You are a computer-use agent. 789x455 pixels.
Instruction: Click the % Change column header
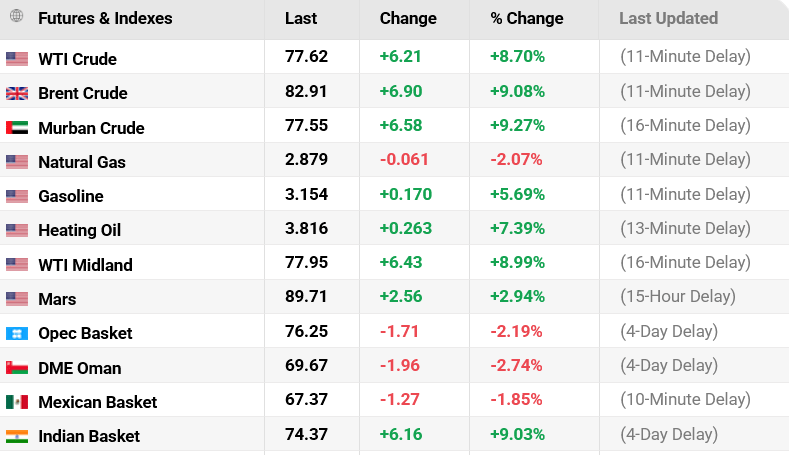click(527, 19)
